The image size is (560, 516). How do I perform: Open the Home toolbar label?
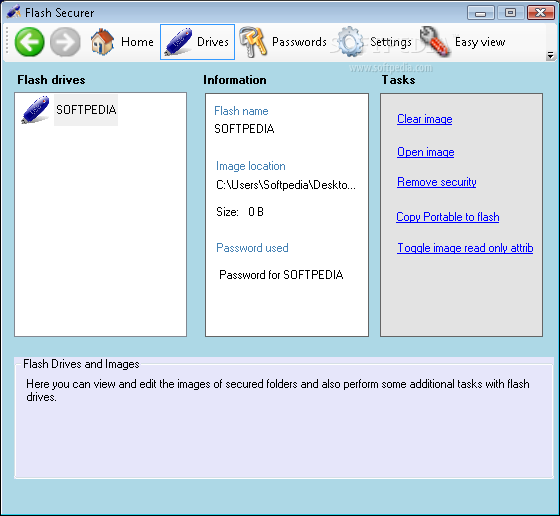(x=138, y=42)
